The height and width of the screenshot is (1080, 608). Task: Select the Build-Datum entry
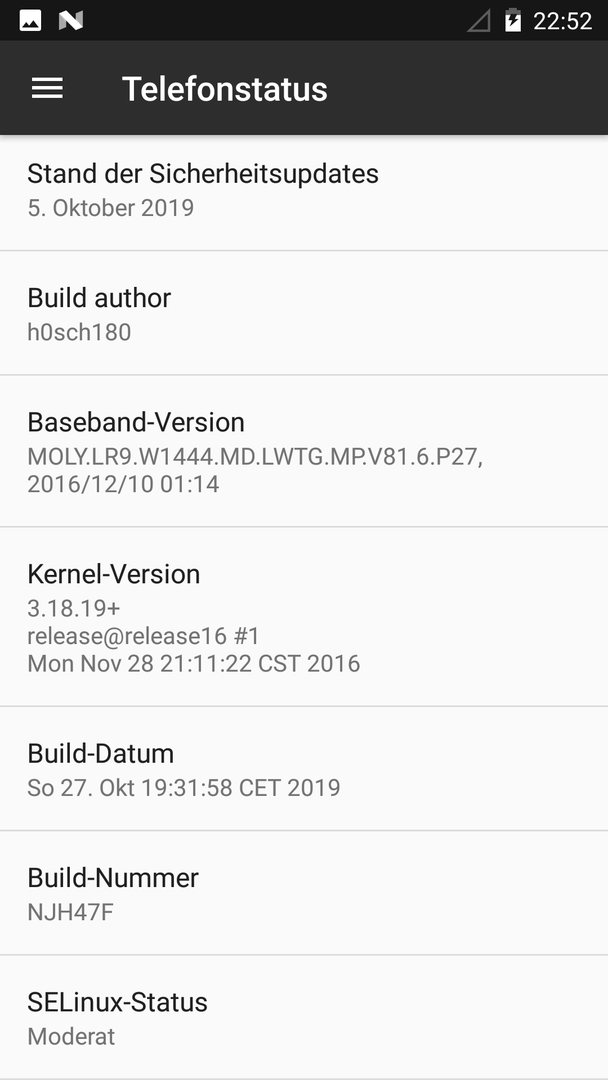(x=304, y=769)
